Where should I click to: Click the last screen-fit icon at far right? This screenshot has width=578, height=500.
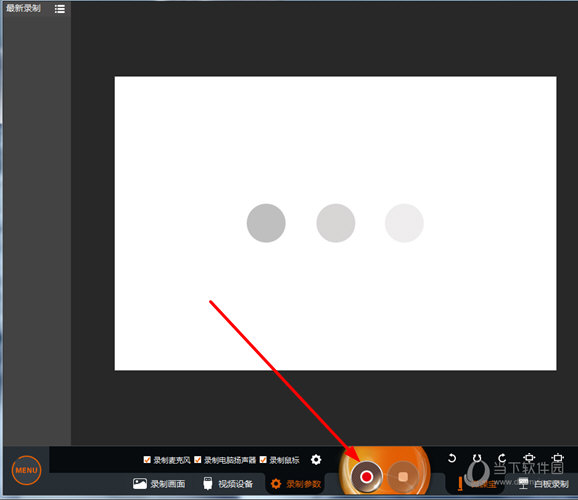click(558, 458)
